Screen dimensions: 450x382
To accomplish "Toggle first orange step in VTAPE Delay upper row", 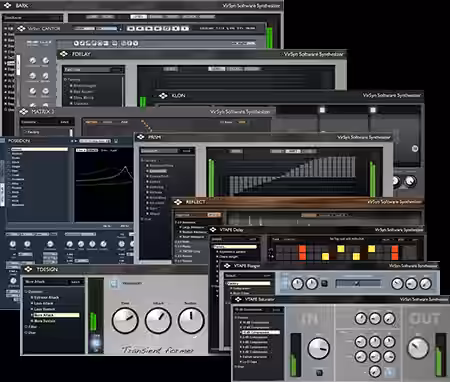I will coord(302,249).
